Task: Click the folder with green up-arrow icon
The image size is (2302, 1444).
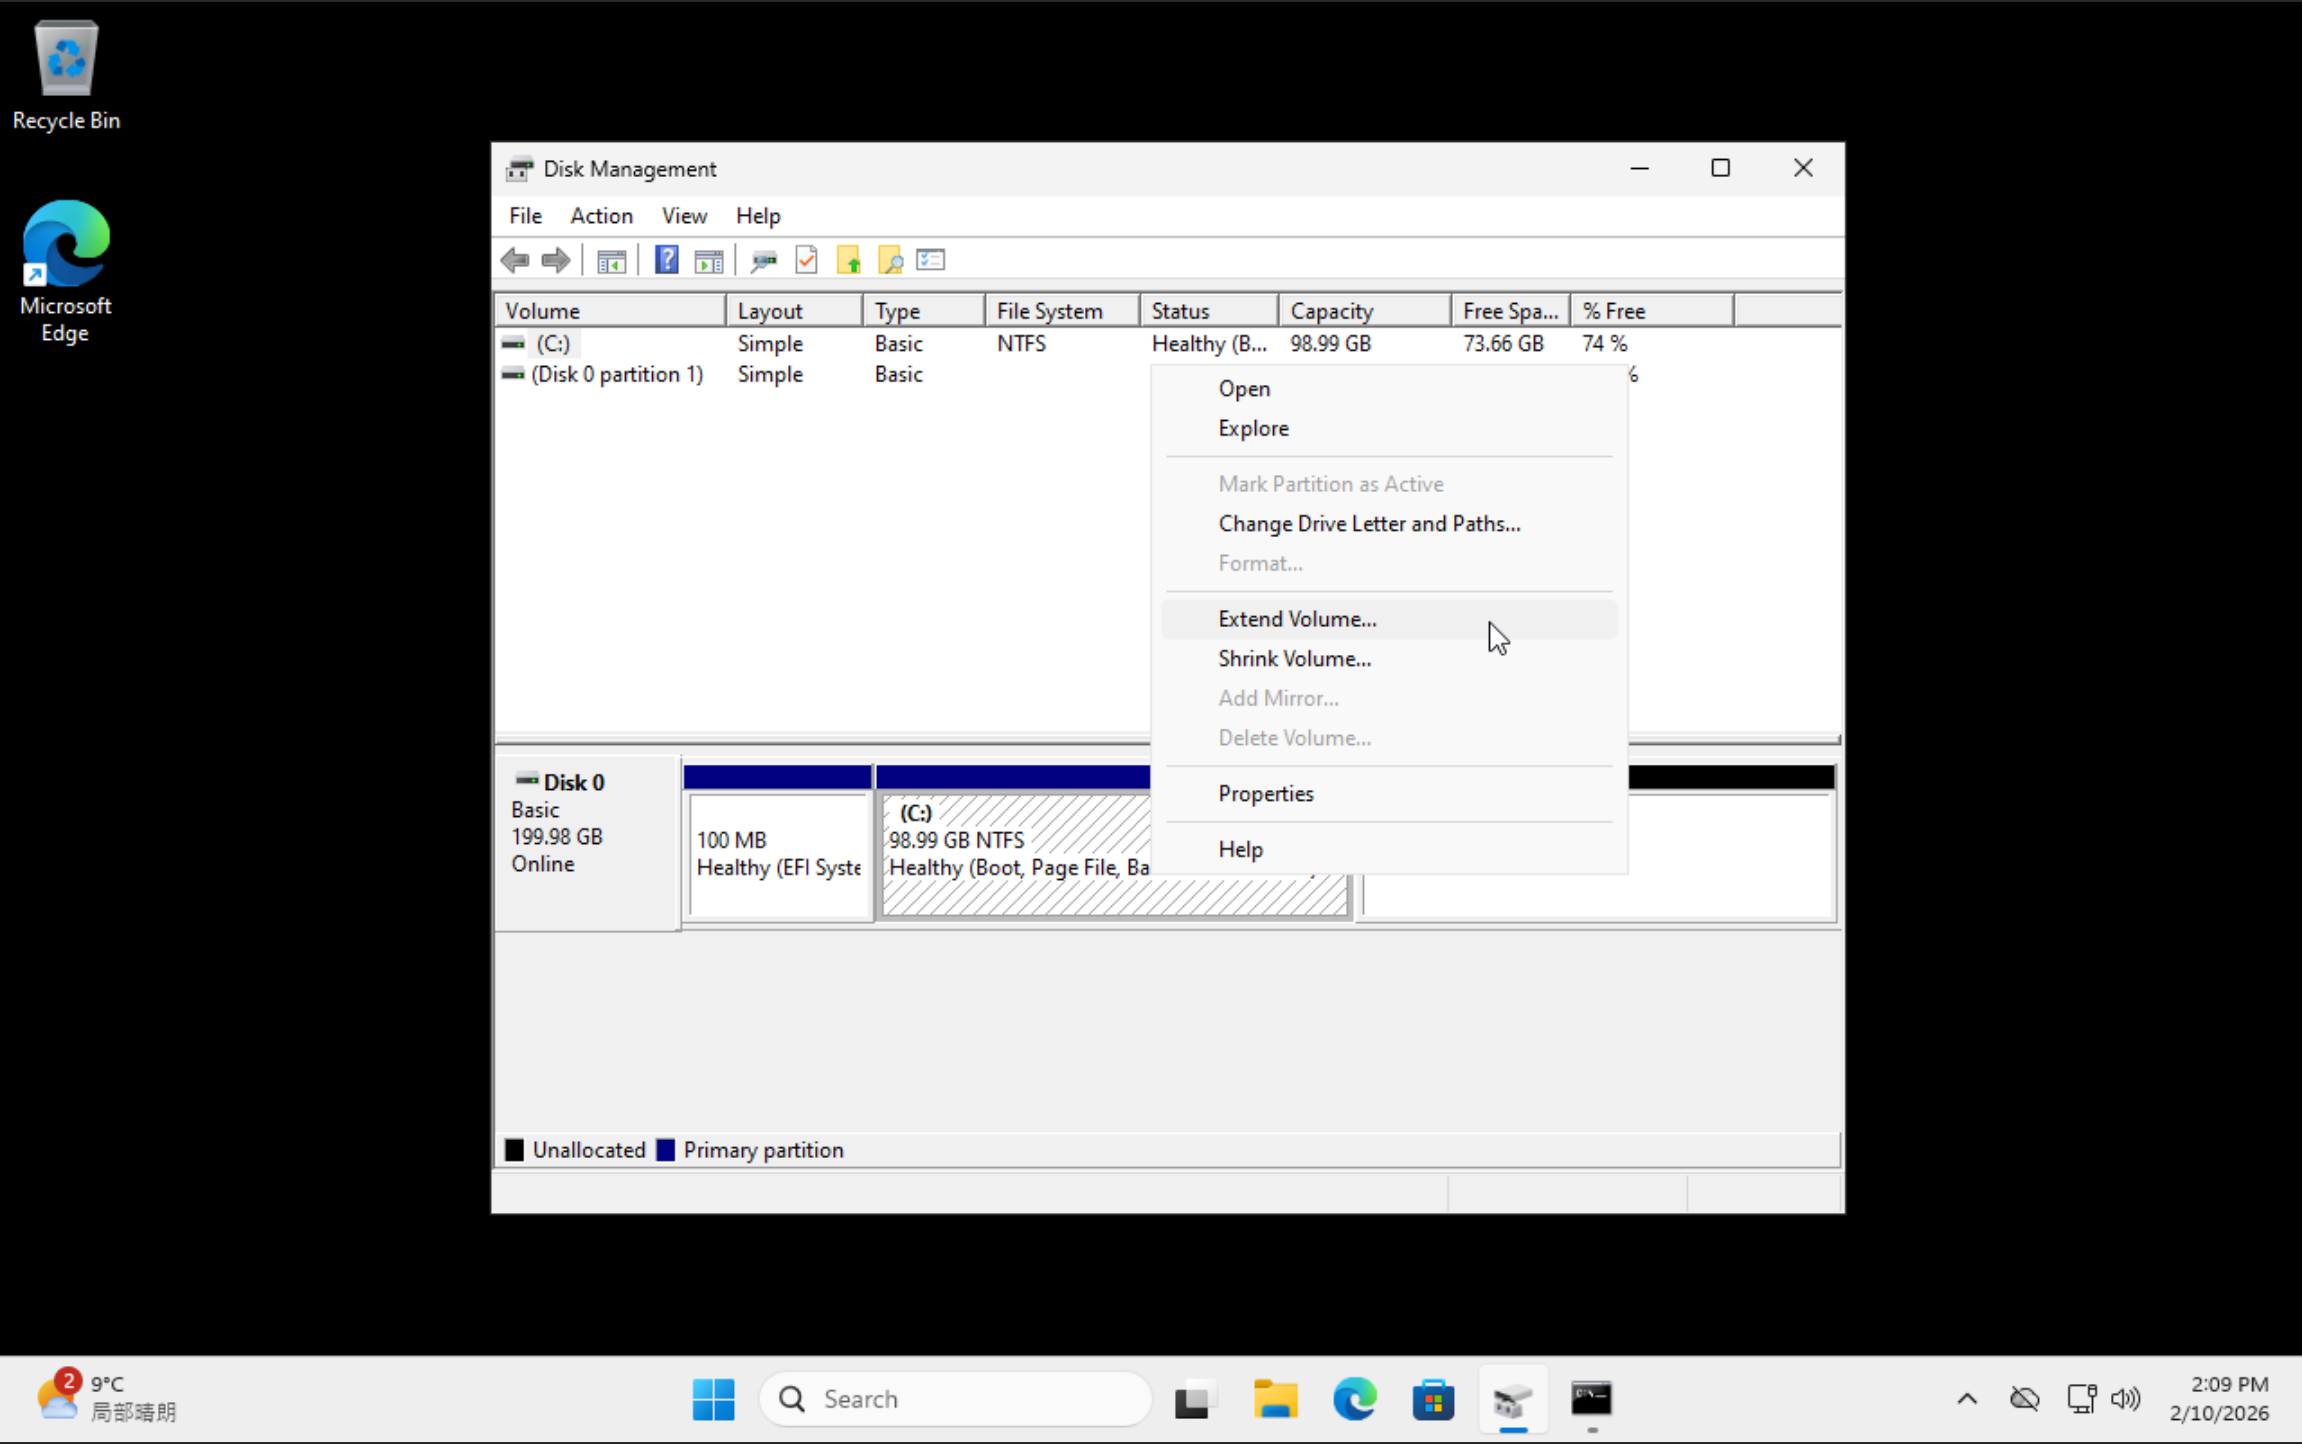Action: (x=849, y=261)
